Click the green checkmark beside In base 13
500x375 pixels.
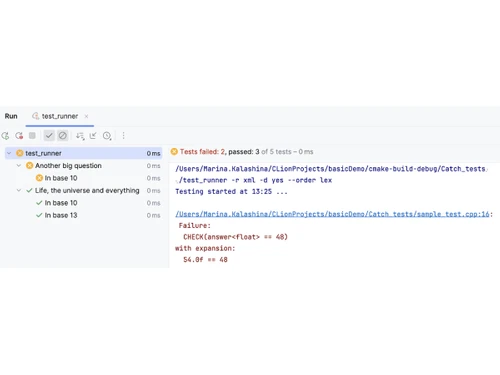point(39,215)
